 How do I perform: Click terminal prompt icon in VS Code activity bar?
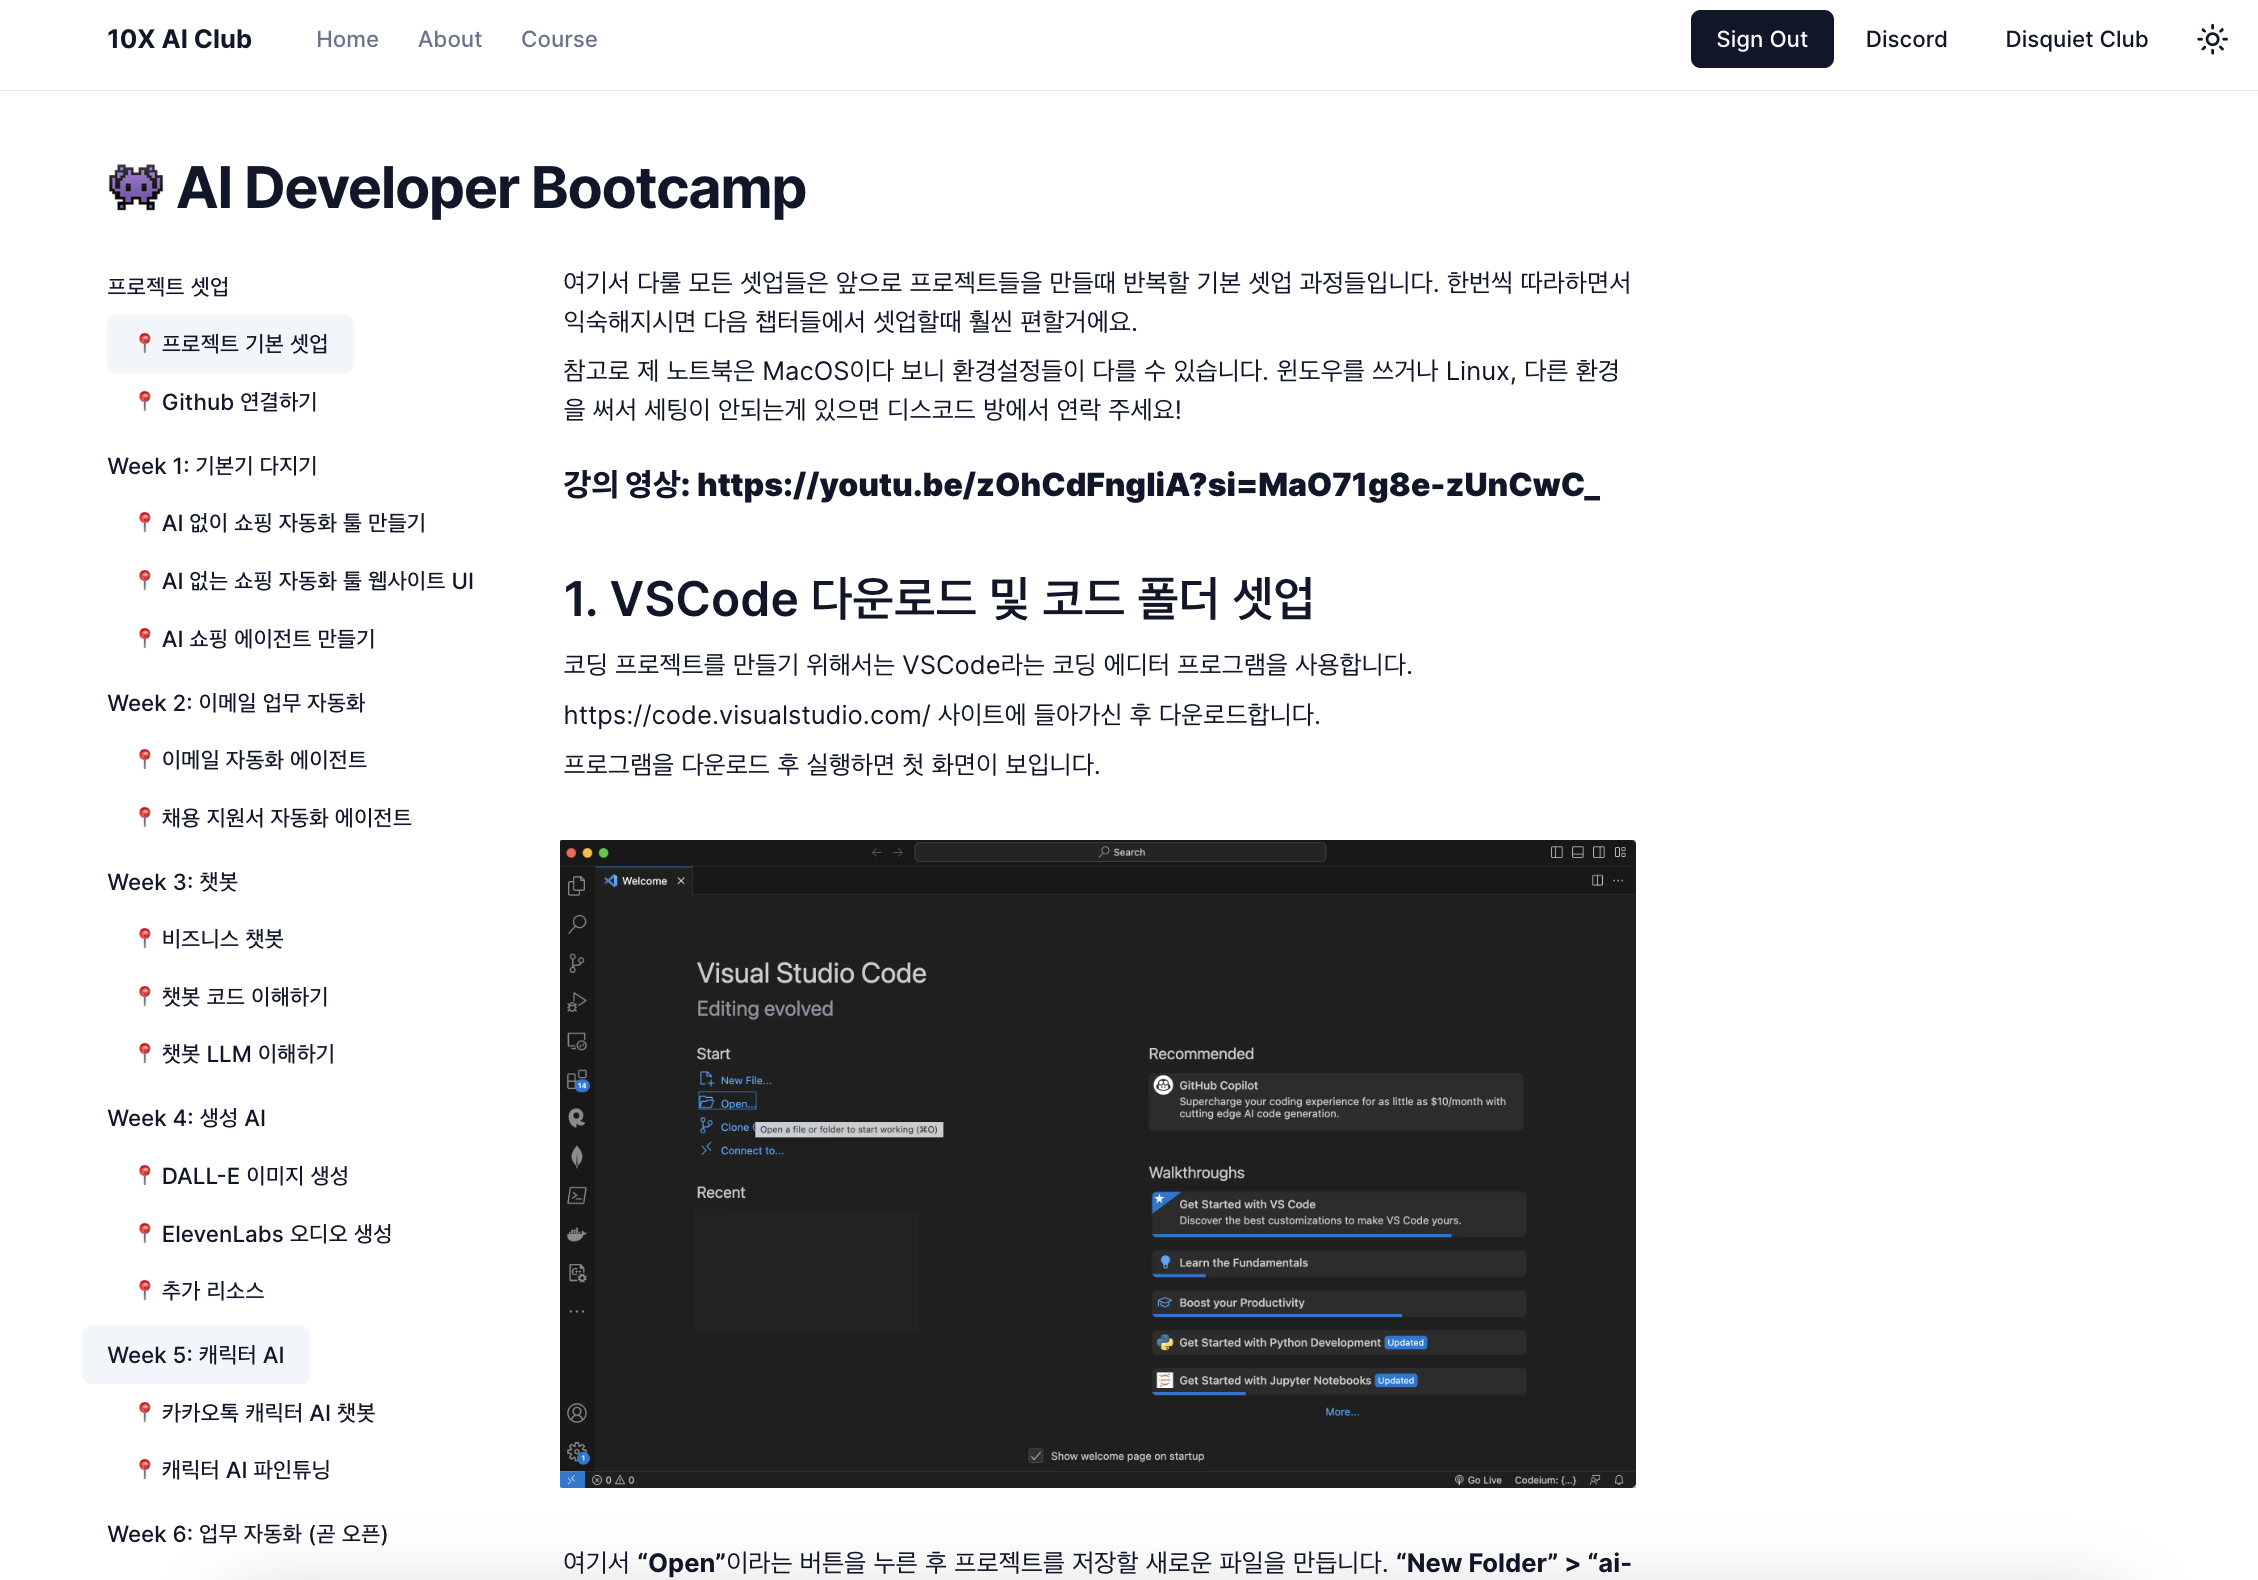[x=577, y=1196]
